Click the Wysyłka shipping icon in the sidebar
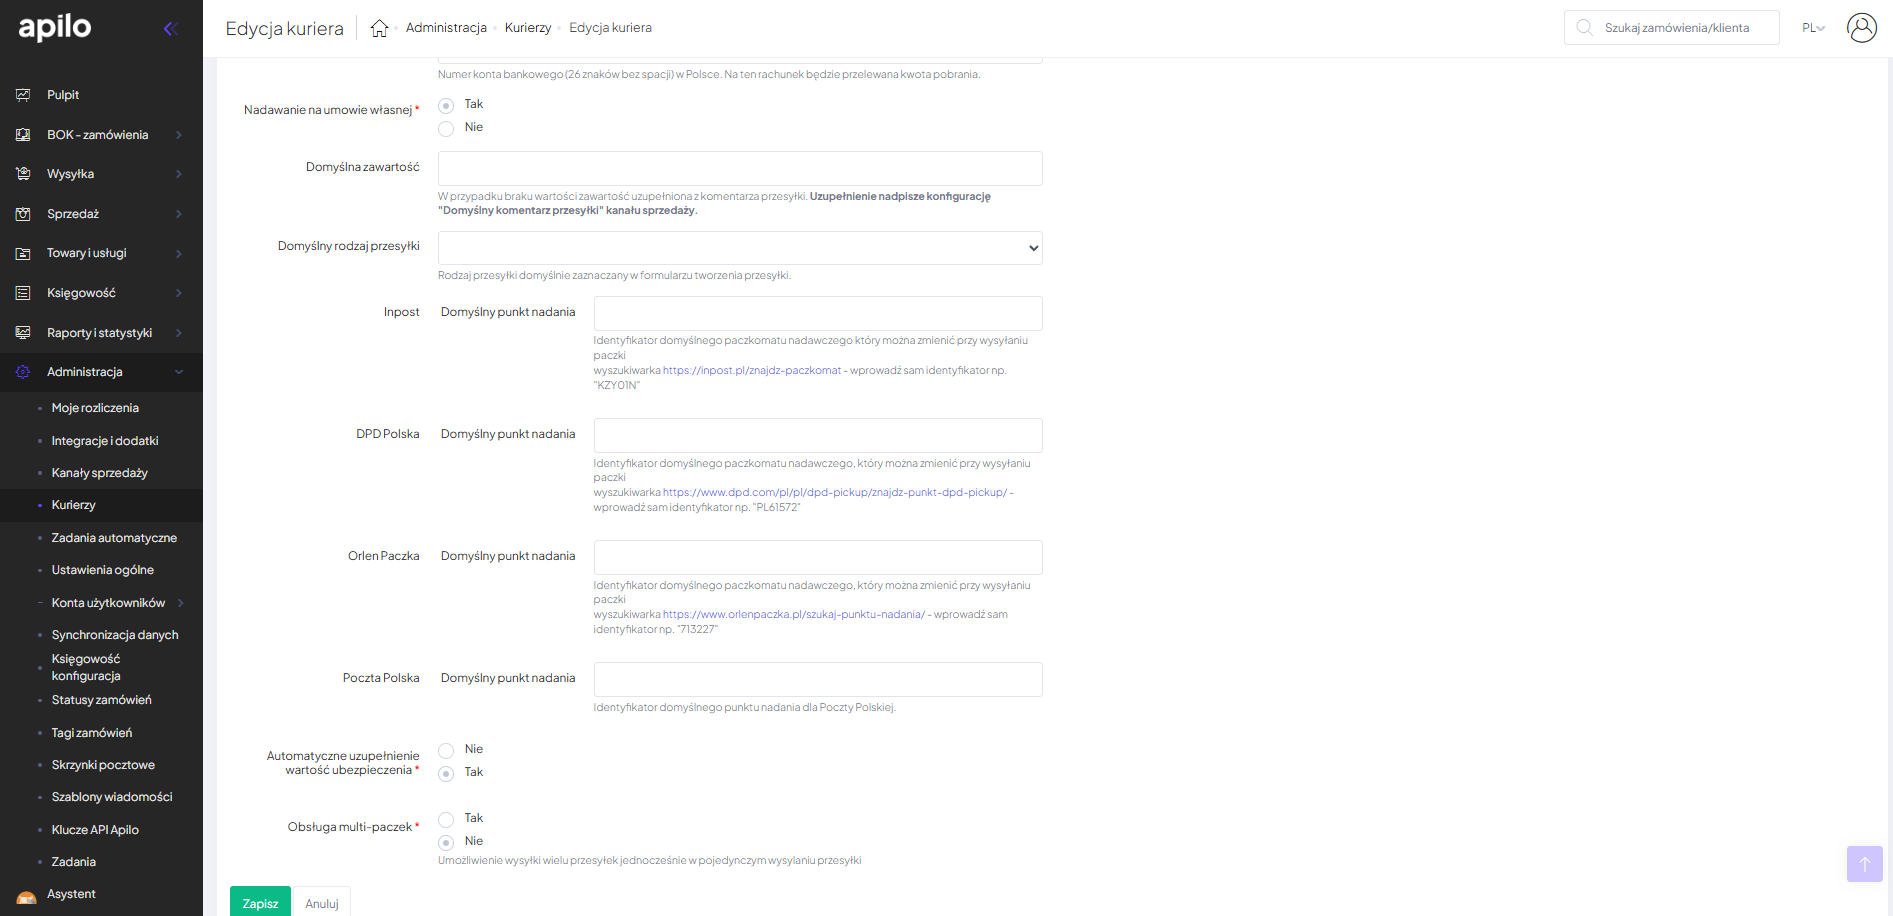 coord(23,174)
